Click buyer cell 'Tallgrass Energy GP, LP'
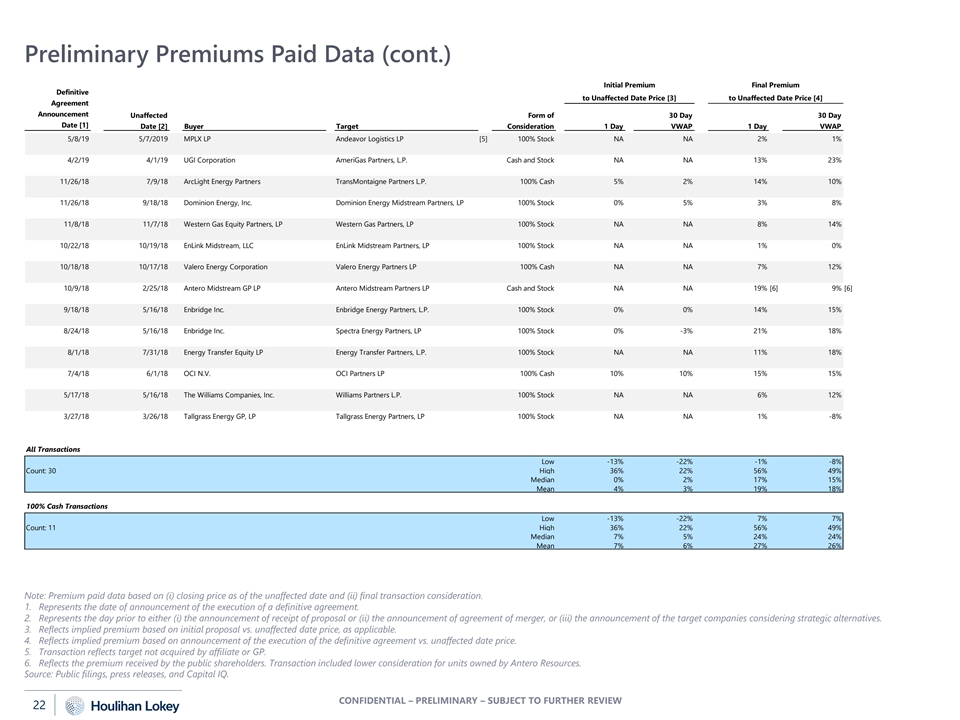The image size is (960, 720). point(220,416)
